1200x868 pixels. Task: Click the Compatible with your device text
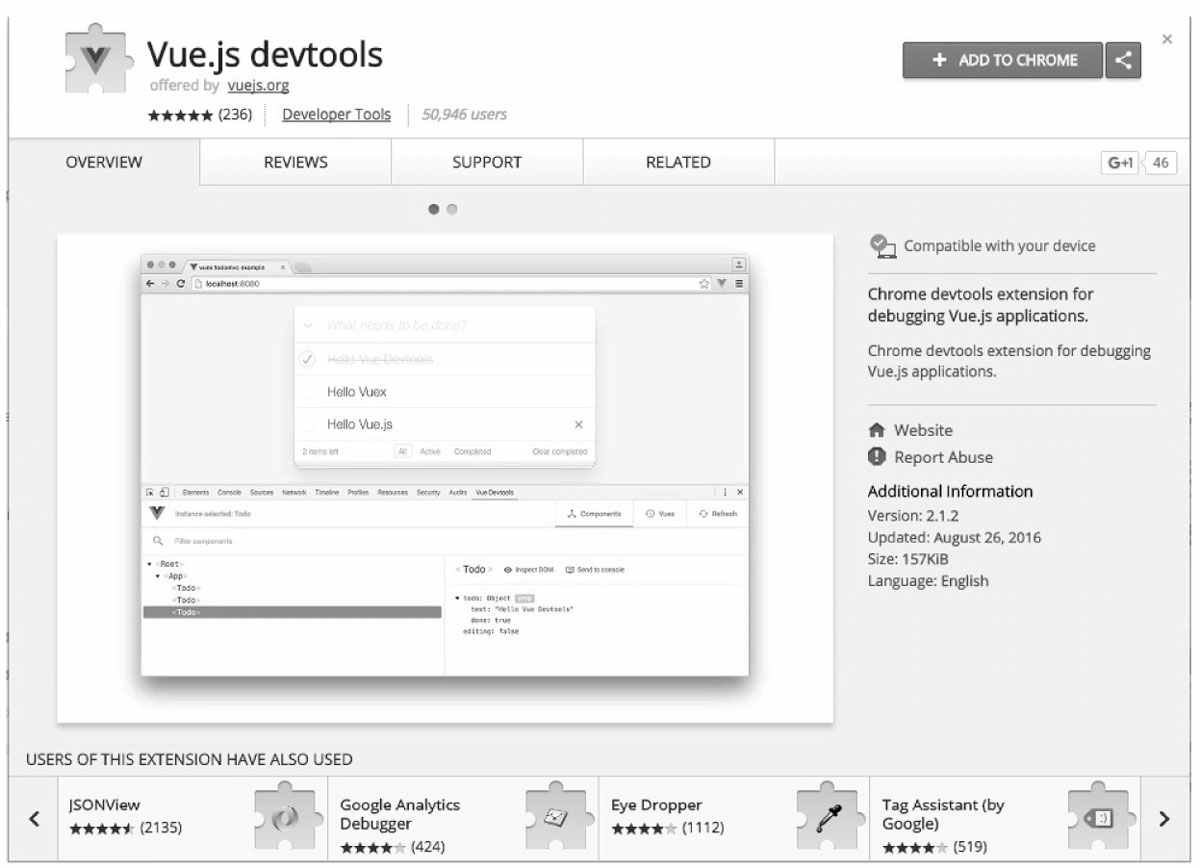point(1000,246)
